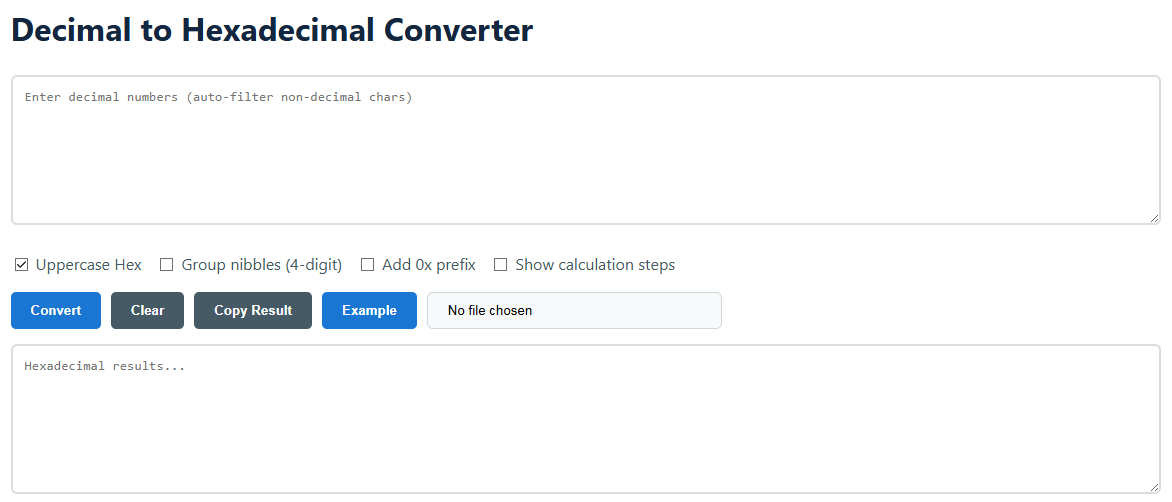Enable the Show calculation steps checkbox
Viewport: 1172px width, 502px height.
[x=501, y=265]
